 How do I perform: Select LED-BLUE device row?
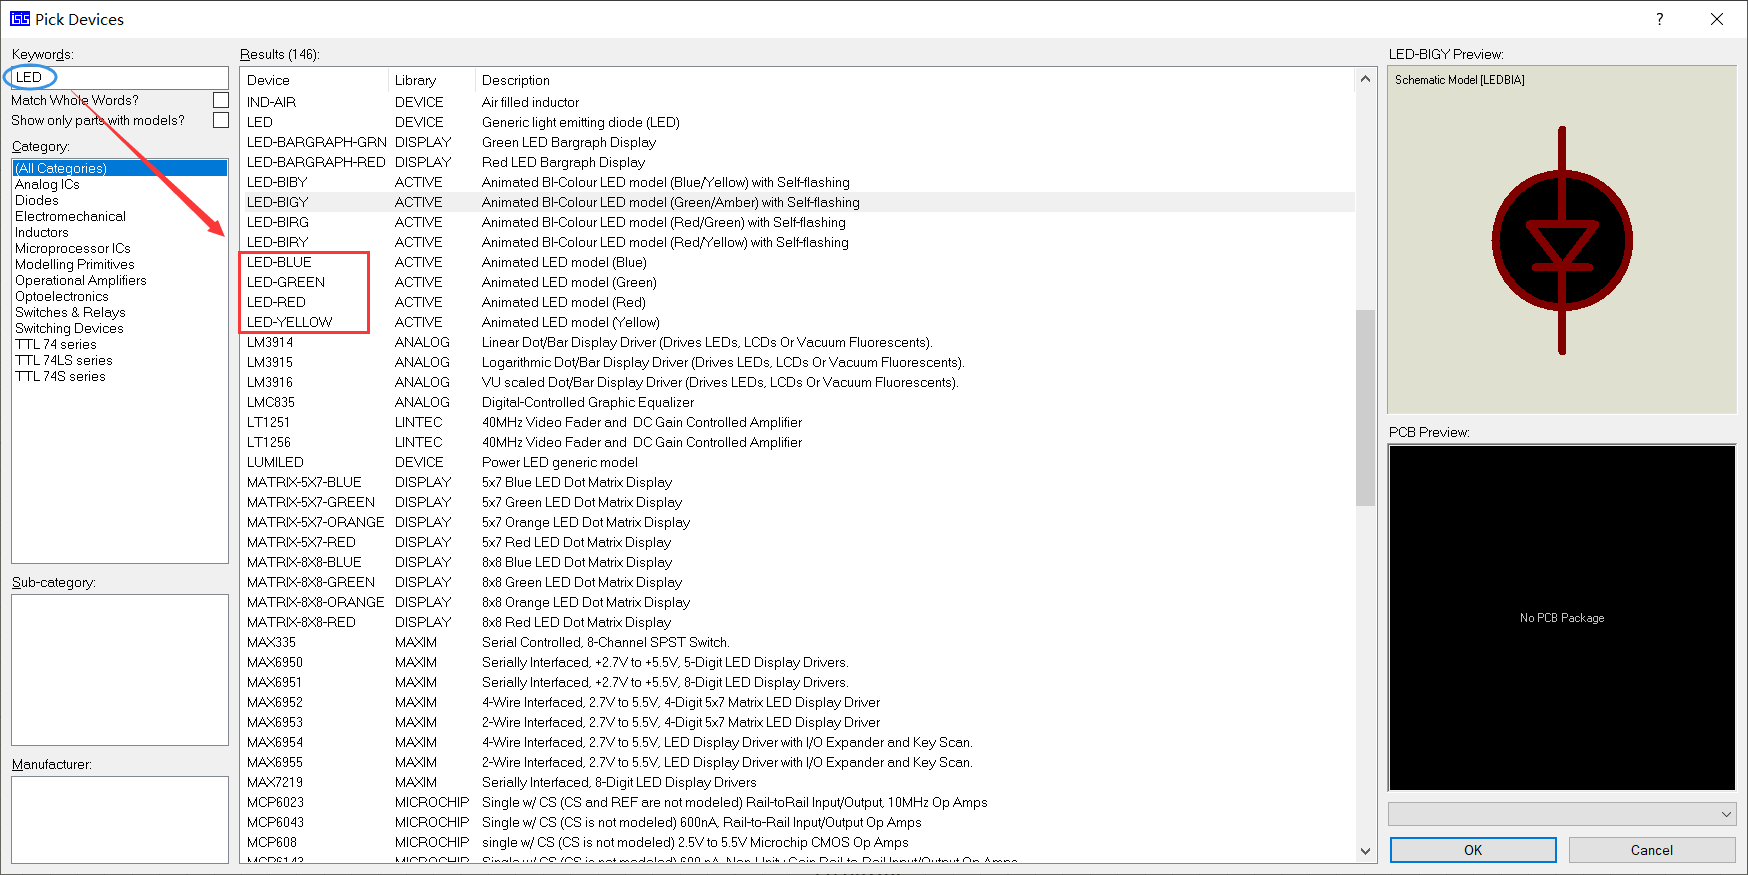(x=798, y=262)
